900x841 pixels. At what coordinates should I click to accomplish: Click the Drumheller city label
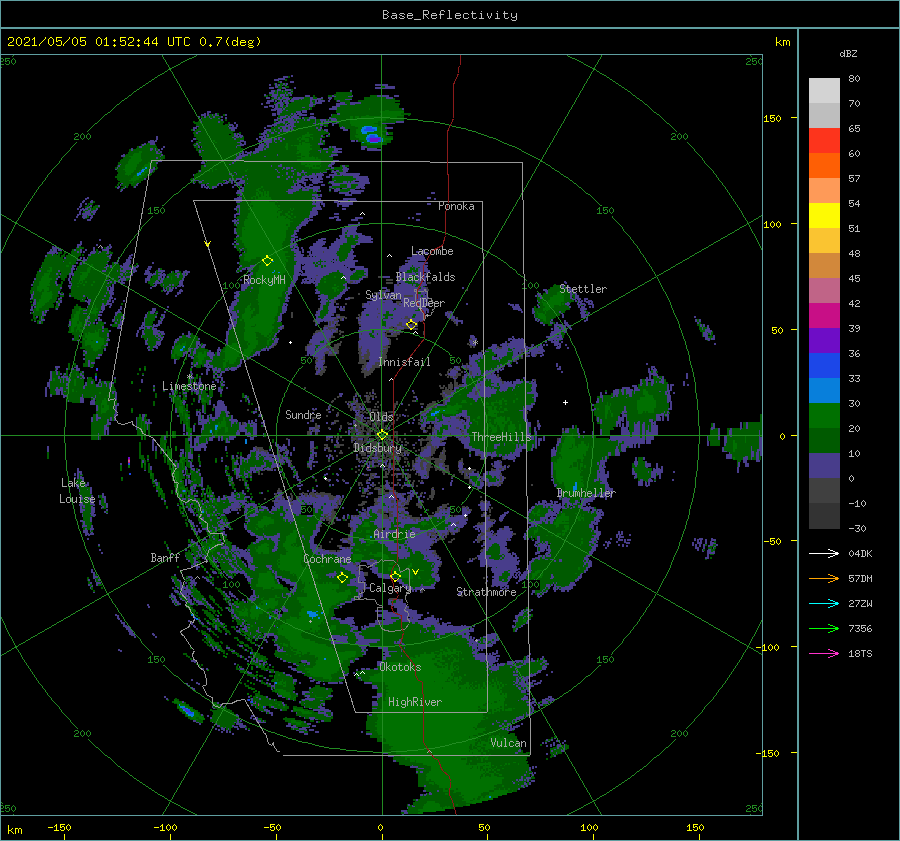pyautogui.click(x=586, y=493)
